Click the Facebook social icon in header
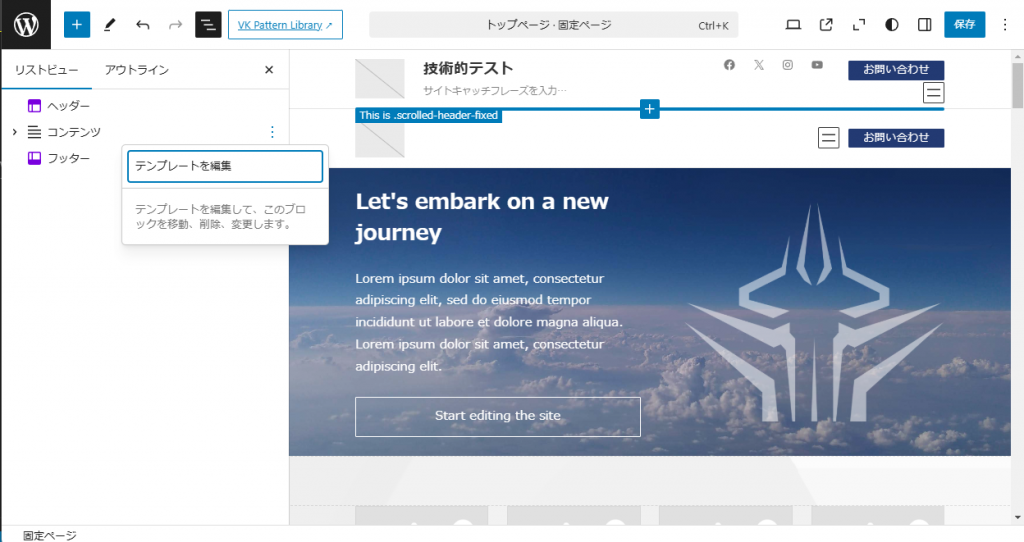 click(729, 65)
